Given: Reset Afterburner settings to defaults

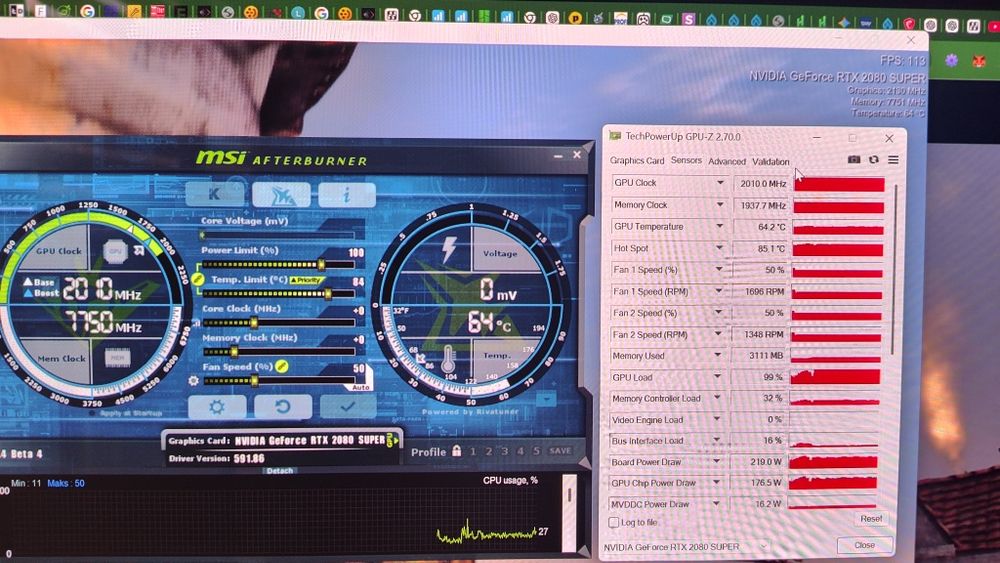Looking at the screenshot, I should (283, 406).
